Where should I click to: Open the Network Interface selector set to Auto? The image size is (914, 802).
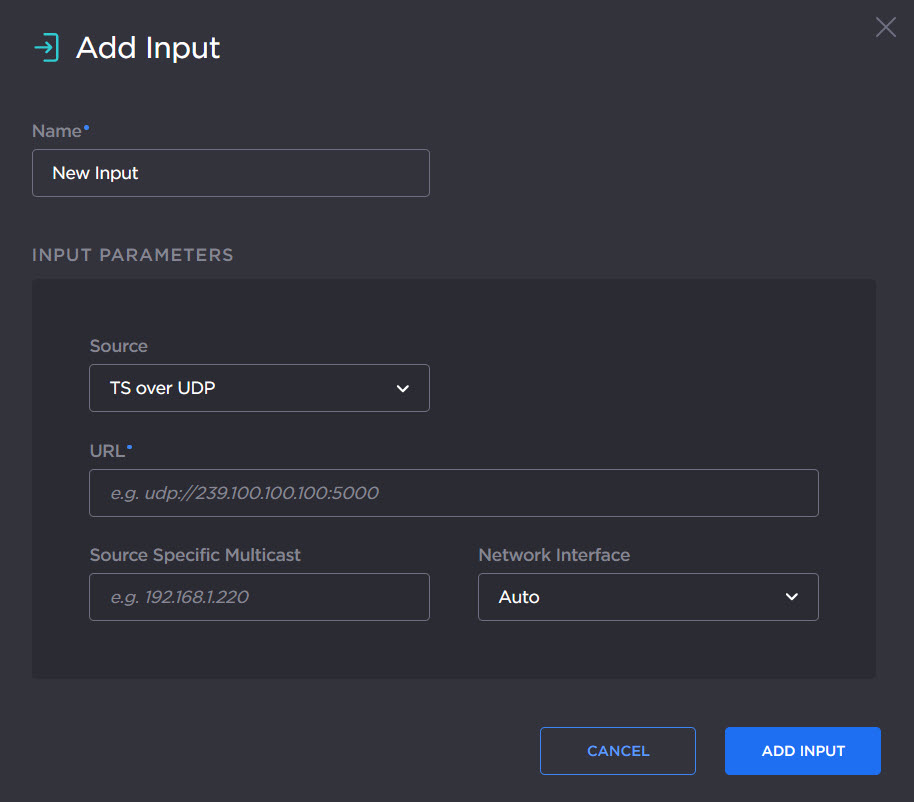pos(648,596)
